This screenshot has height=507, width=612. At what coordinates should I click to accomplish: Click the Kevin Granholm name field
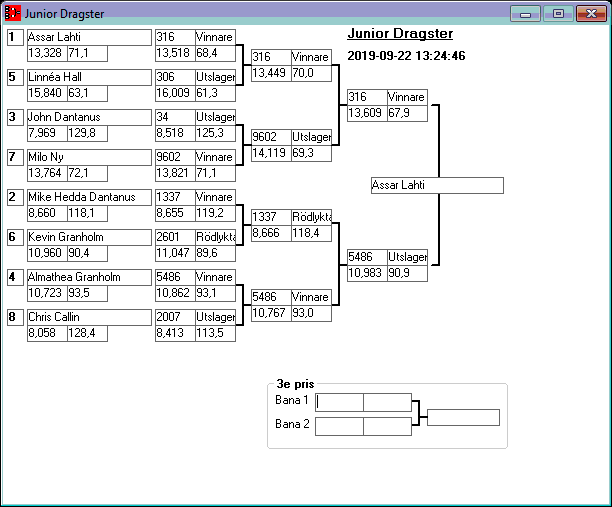click(88, 237)
